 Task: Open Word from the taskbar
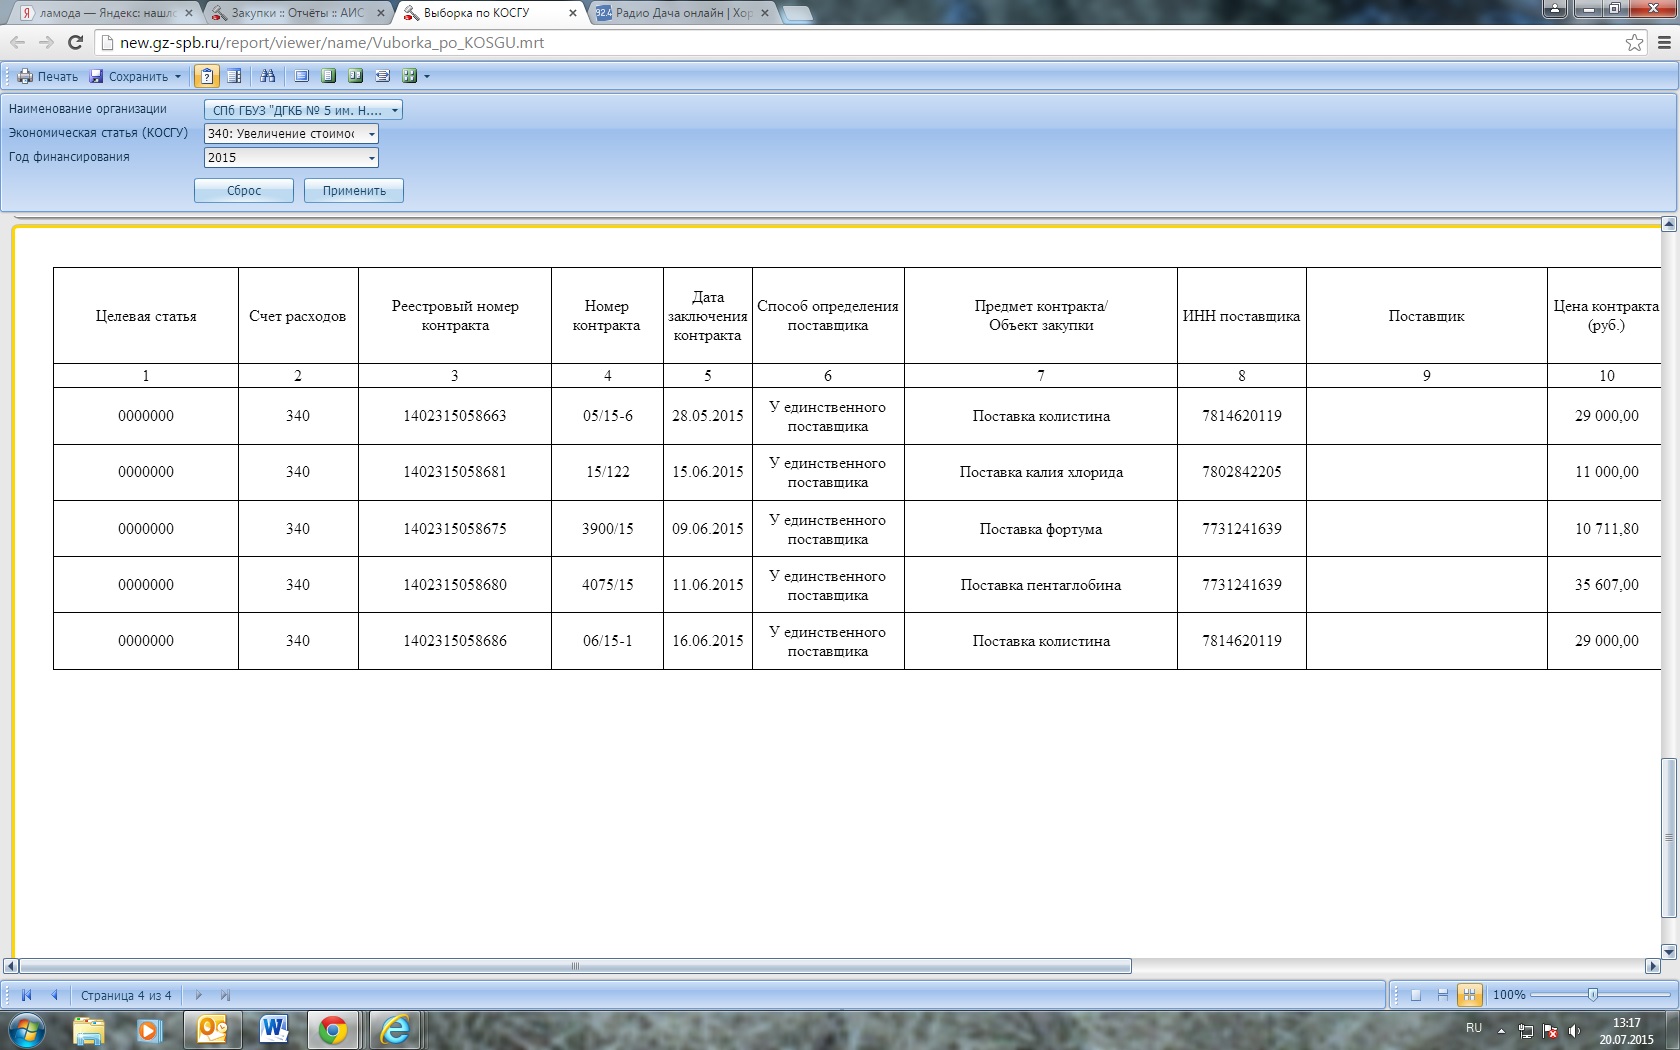point(272,1030)
